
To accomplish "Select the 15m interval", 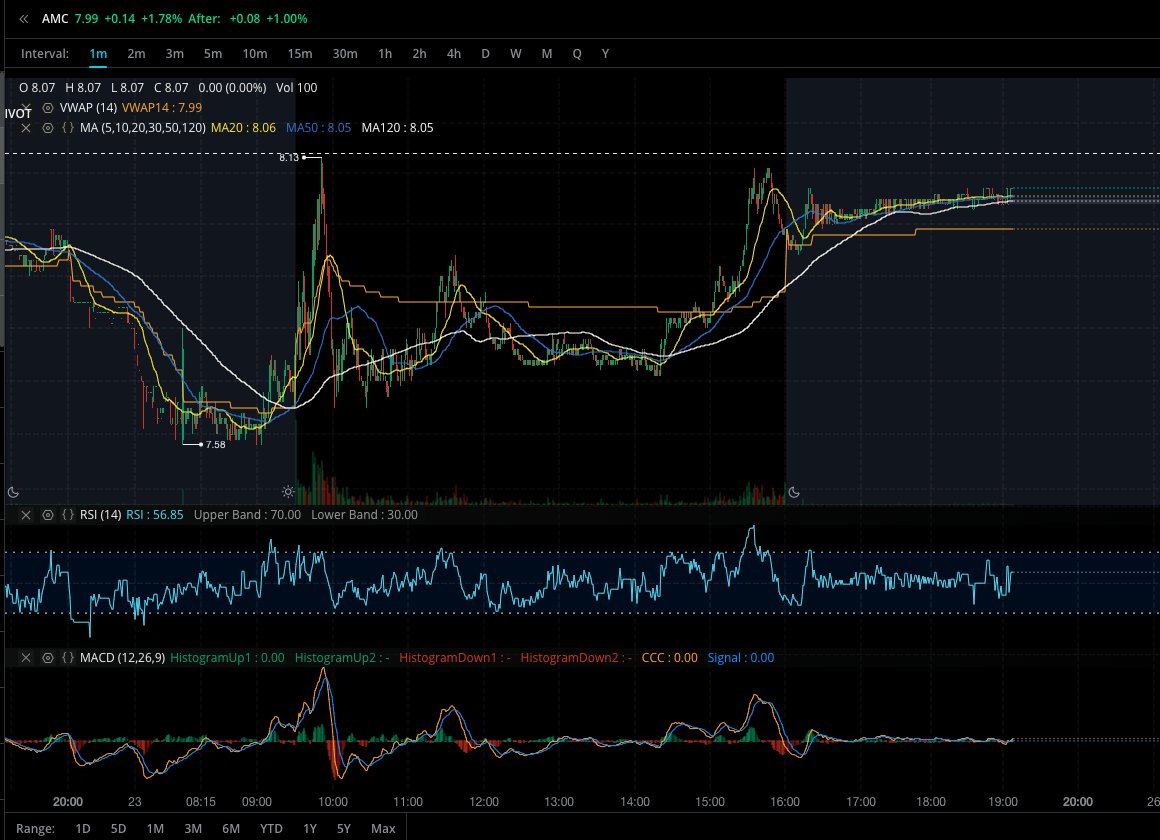I will click(300, 53).
